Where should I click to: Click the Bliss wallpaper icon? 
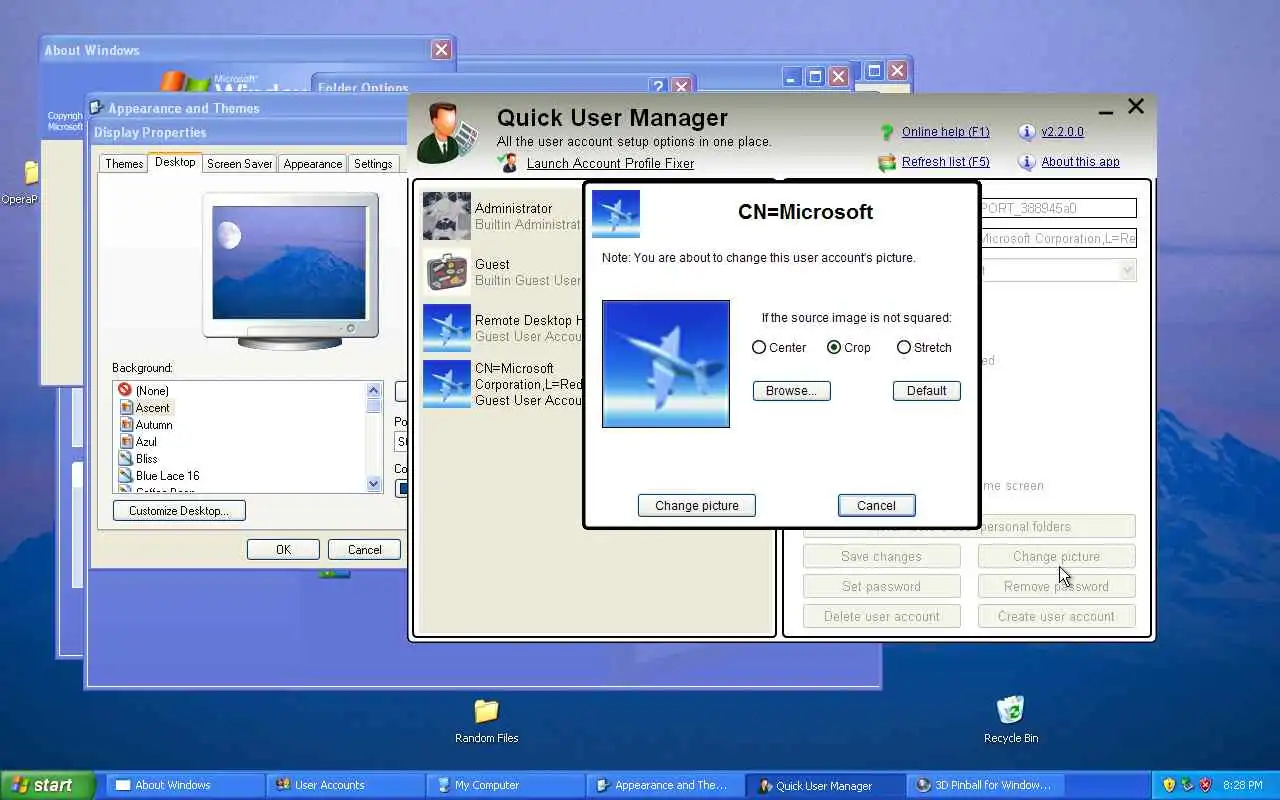click(x=126, y=458)
